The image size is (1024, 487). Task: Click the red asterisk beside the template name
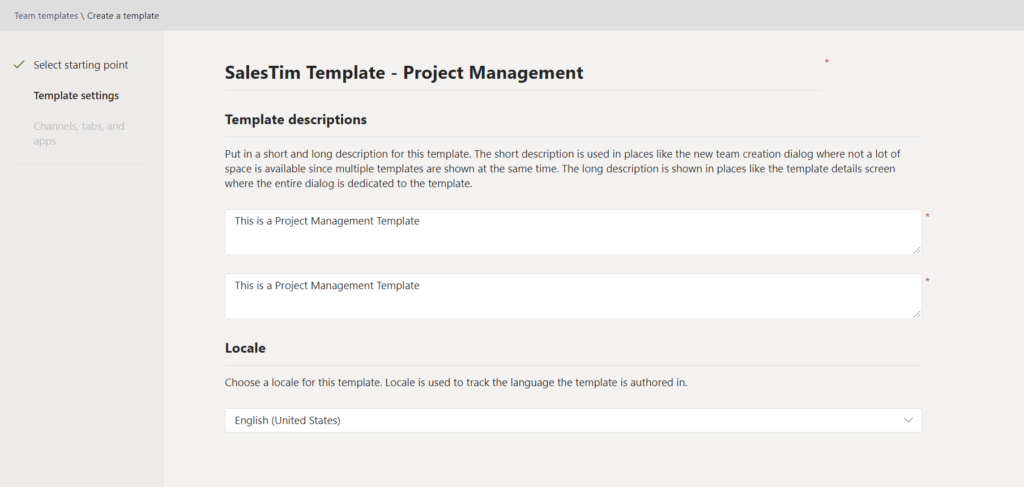(x=827, y=61)
